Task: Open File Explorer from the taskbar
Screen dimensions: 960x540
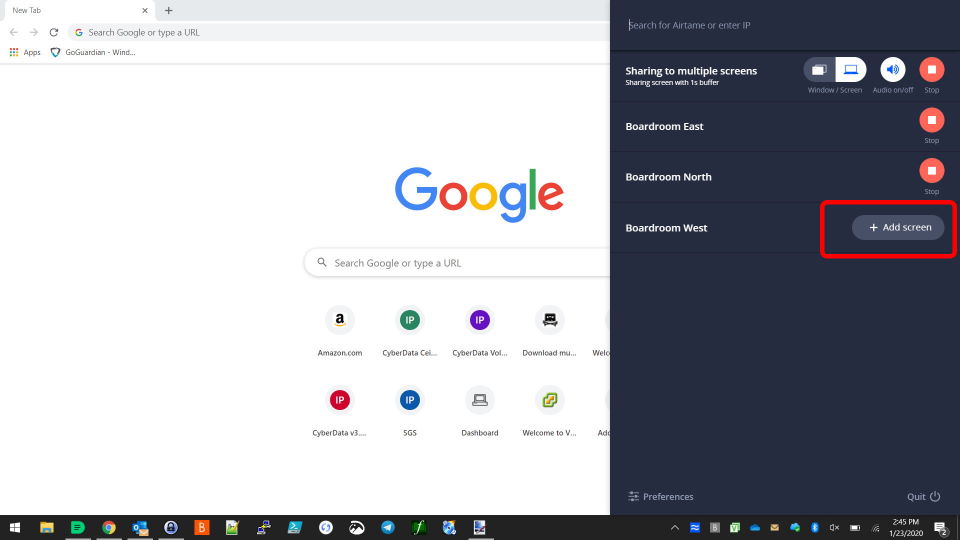Action: click(x=47, y=528)
